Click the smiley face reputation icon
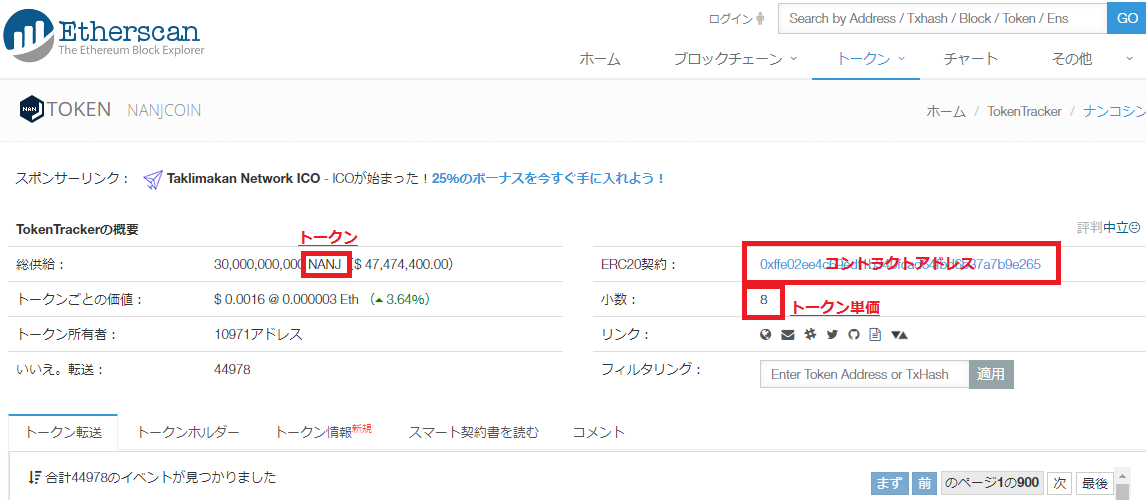 (x=1134, y=228)
